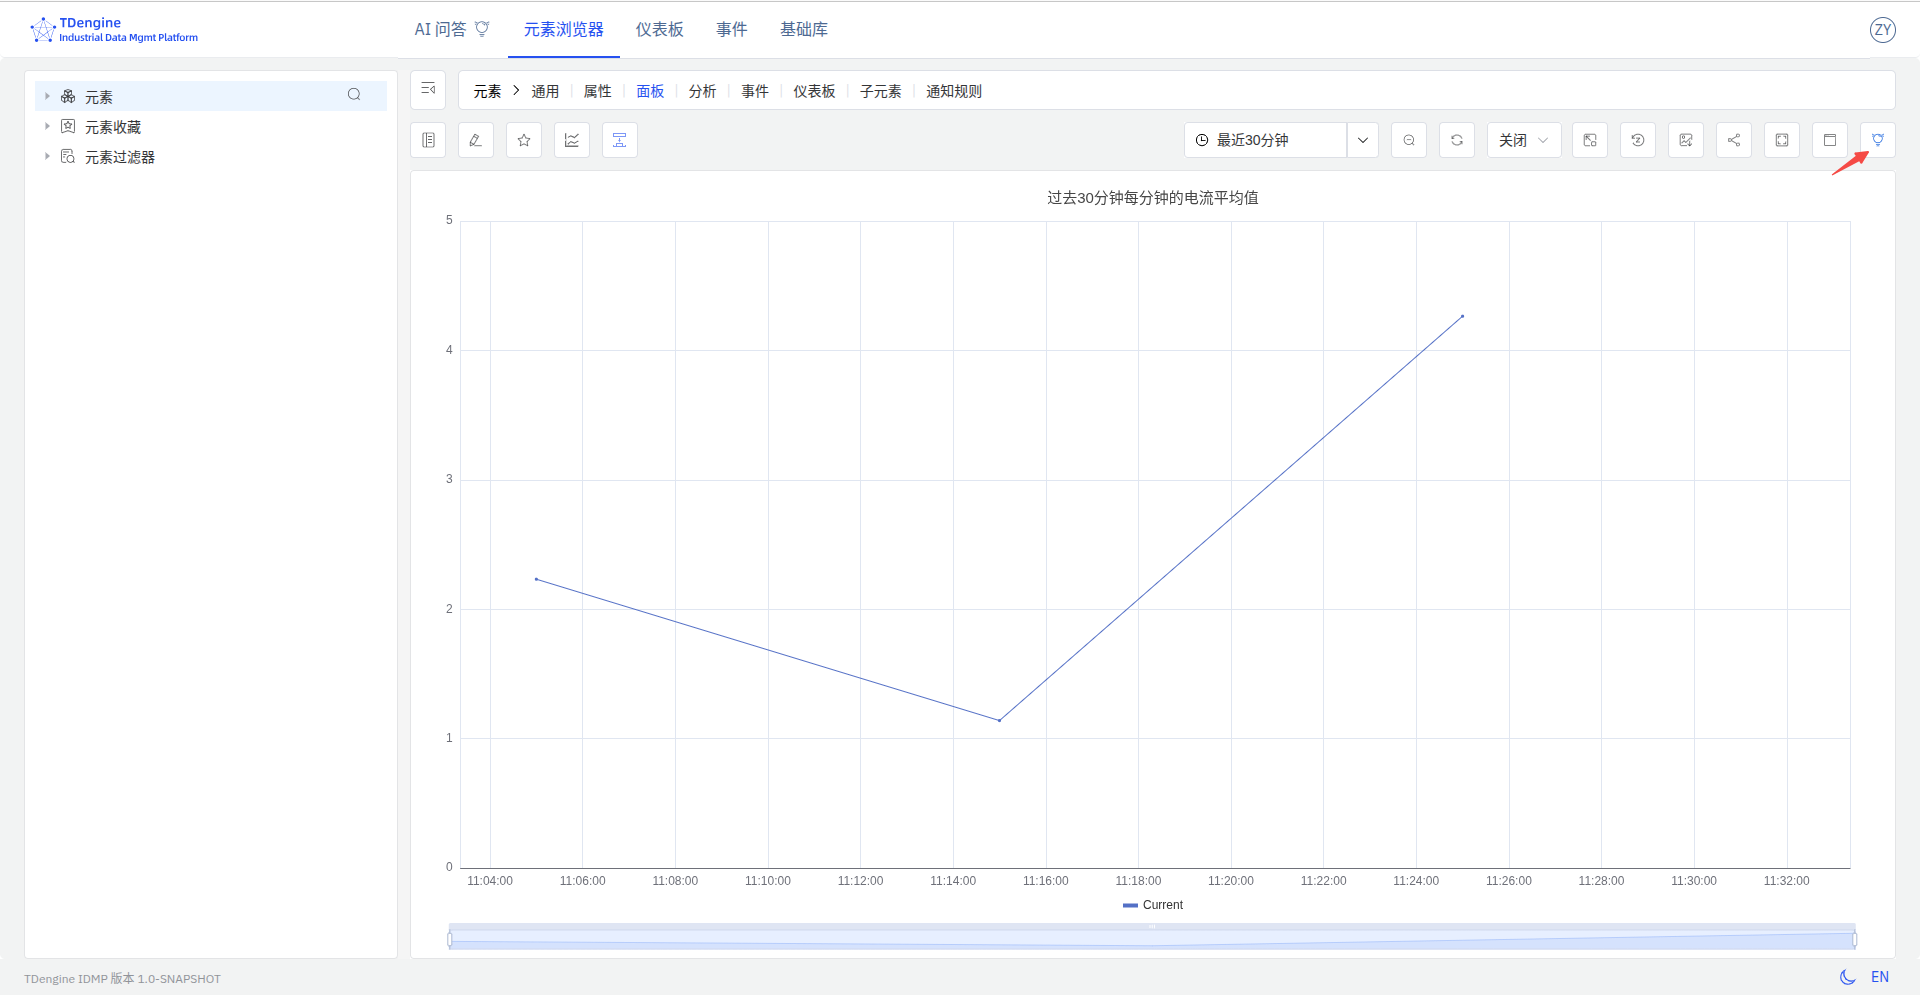
Task: Click the refresh icon in toolbar
Action: (1457, 140)
